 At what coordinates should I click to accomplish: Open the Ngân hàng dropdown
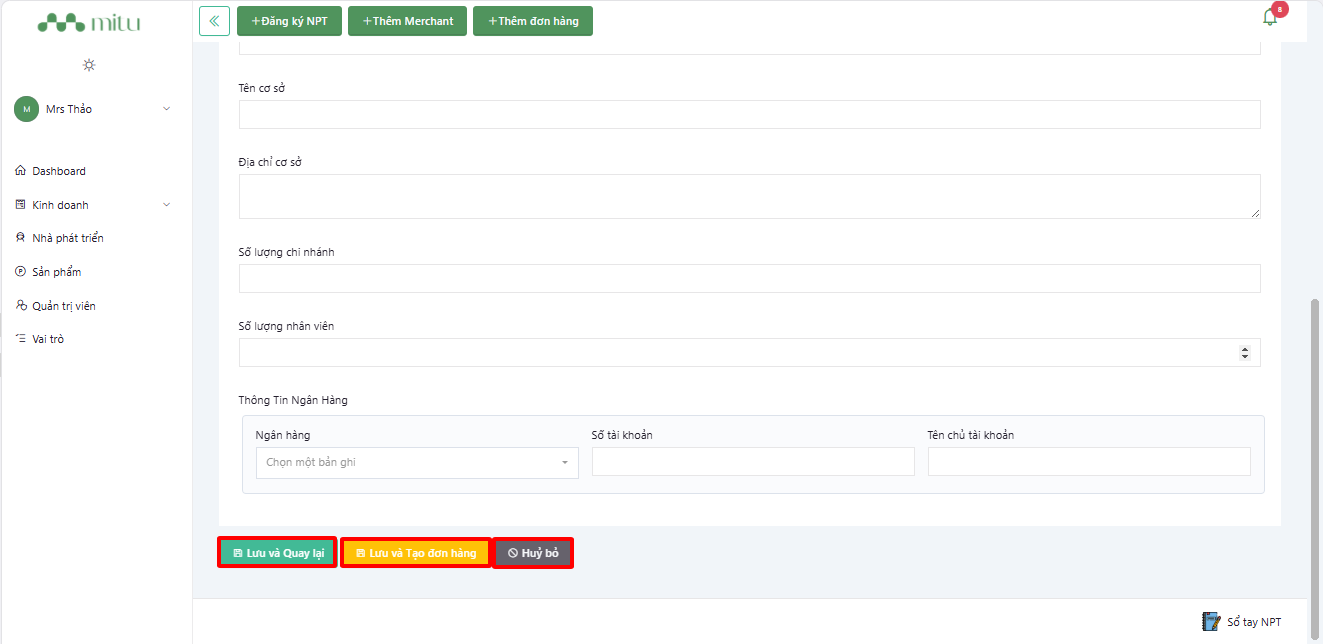pyautogui.click(x=417, y=463)
